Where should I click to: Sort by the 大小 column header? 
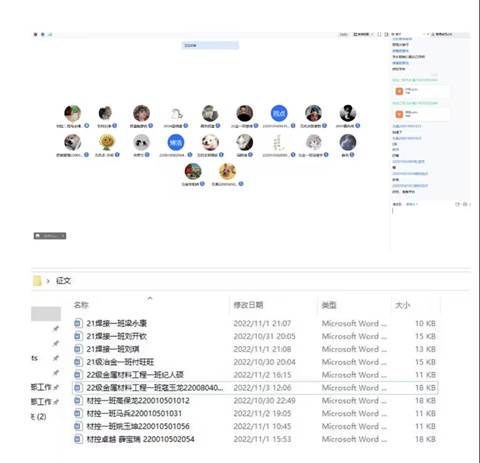tap(402, 305)
